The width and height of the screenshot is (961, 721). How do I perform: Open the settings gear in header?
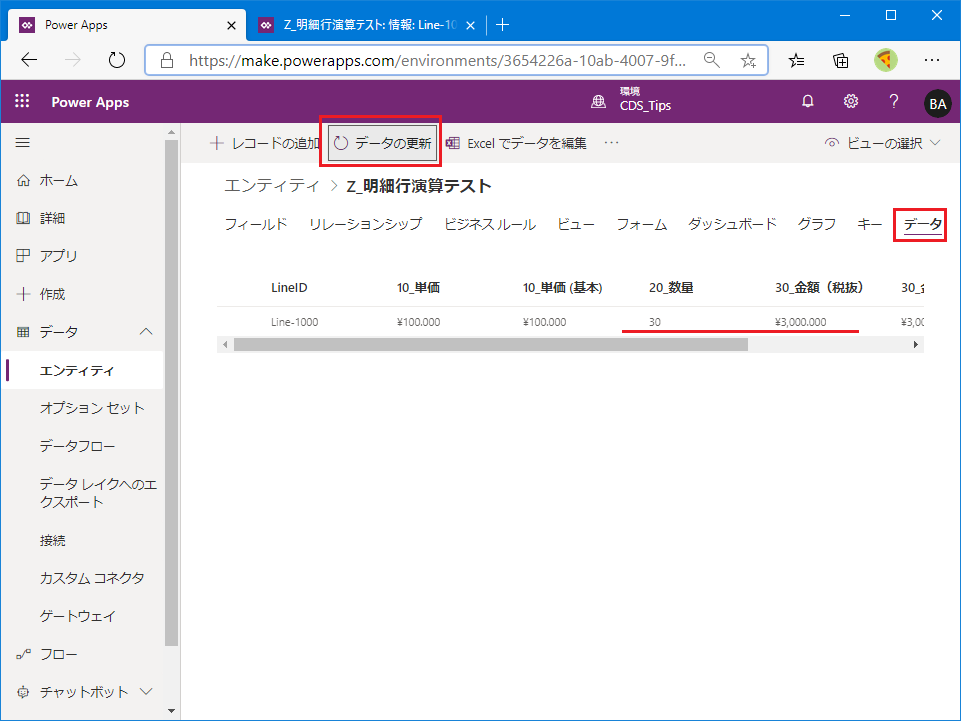851,102
